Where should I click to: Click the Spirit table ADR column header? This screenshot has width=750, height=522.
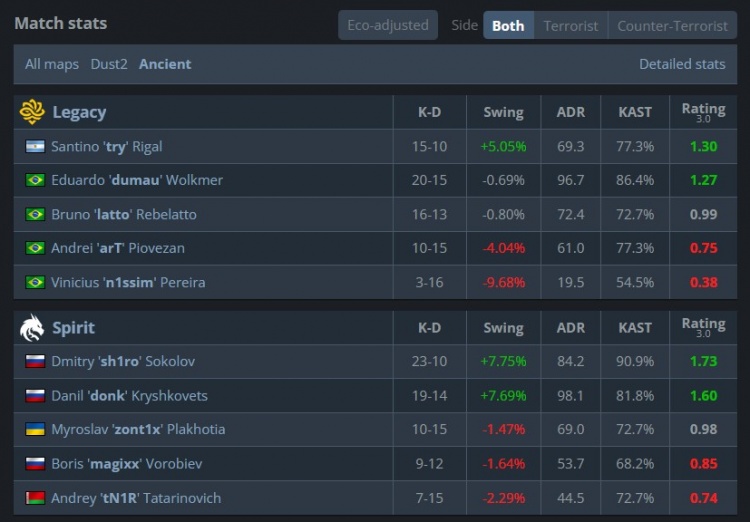[571, 328]
